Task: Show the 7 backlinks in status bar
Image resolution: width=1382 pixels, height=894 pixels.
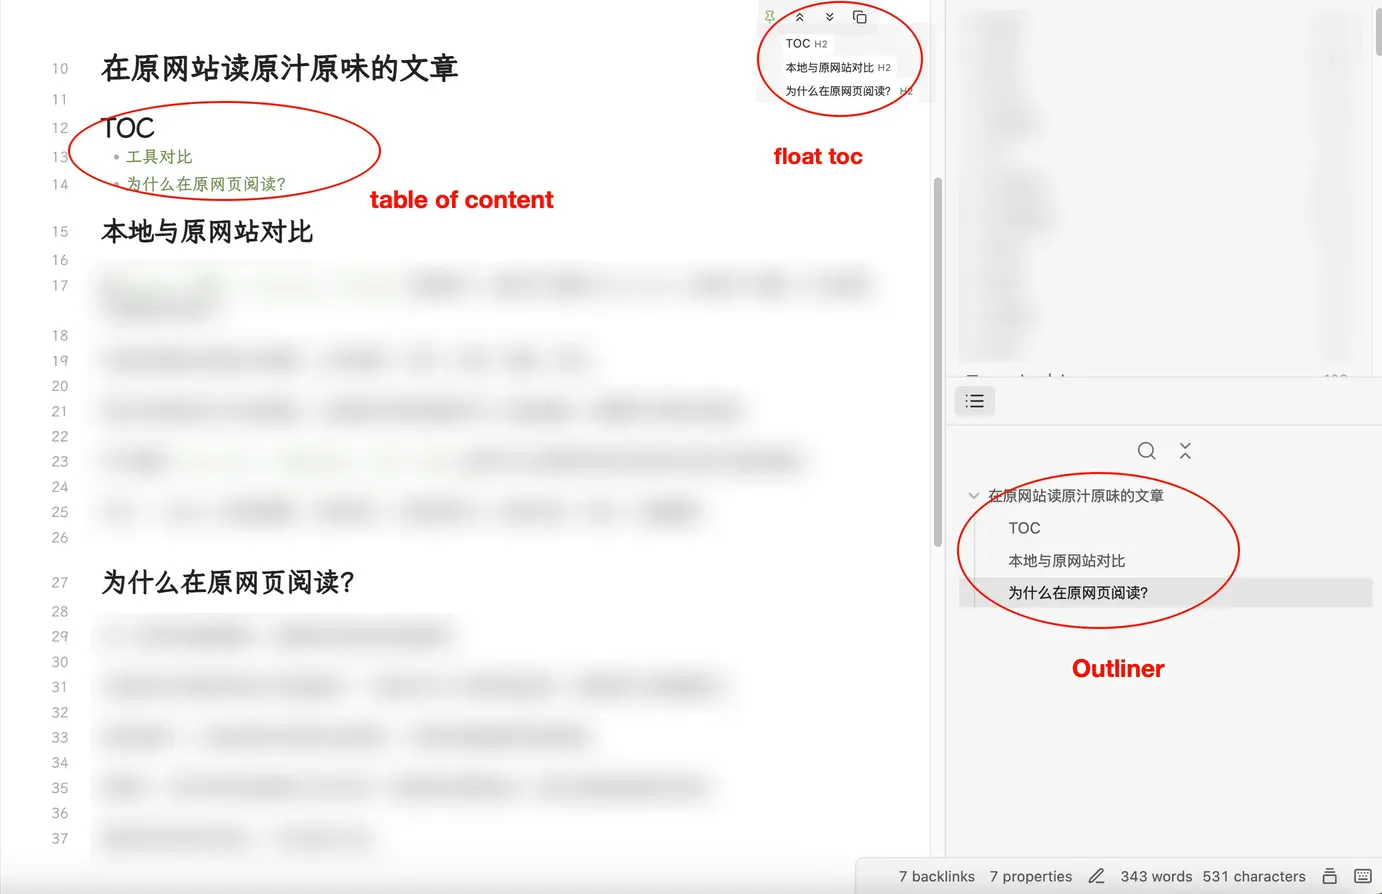Action: (936, 876)
